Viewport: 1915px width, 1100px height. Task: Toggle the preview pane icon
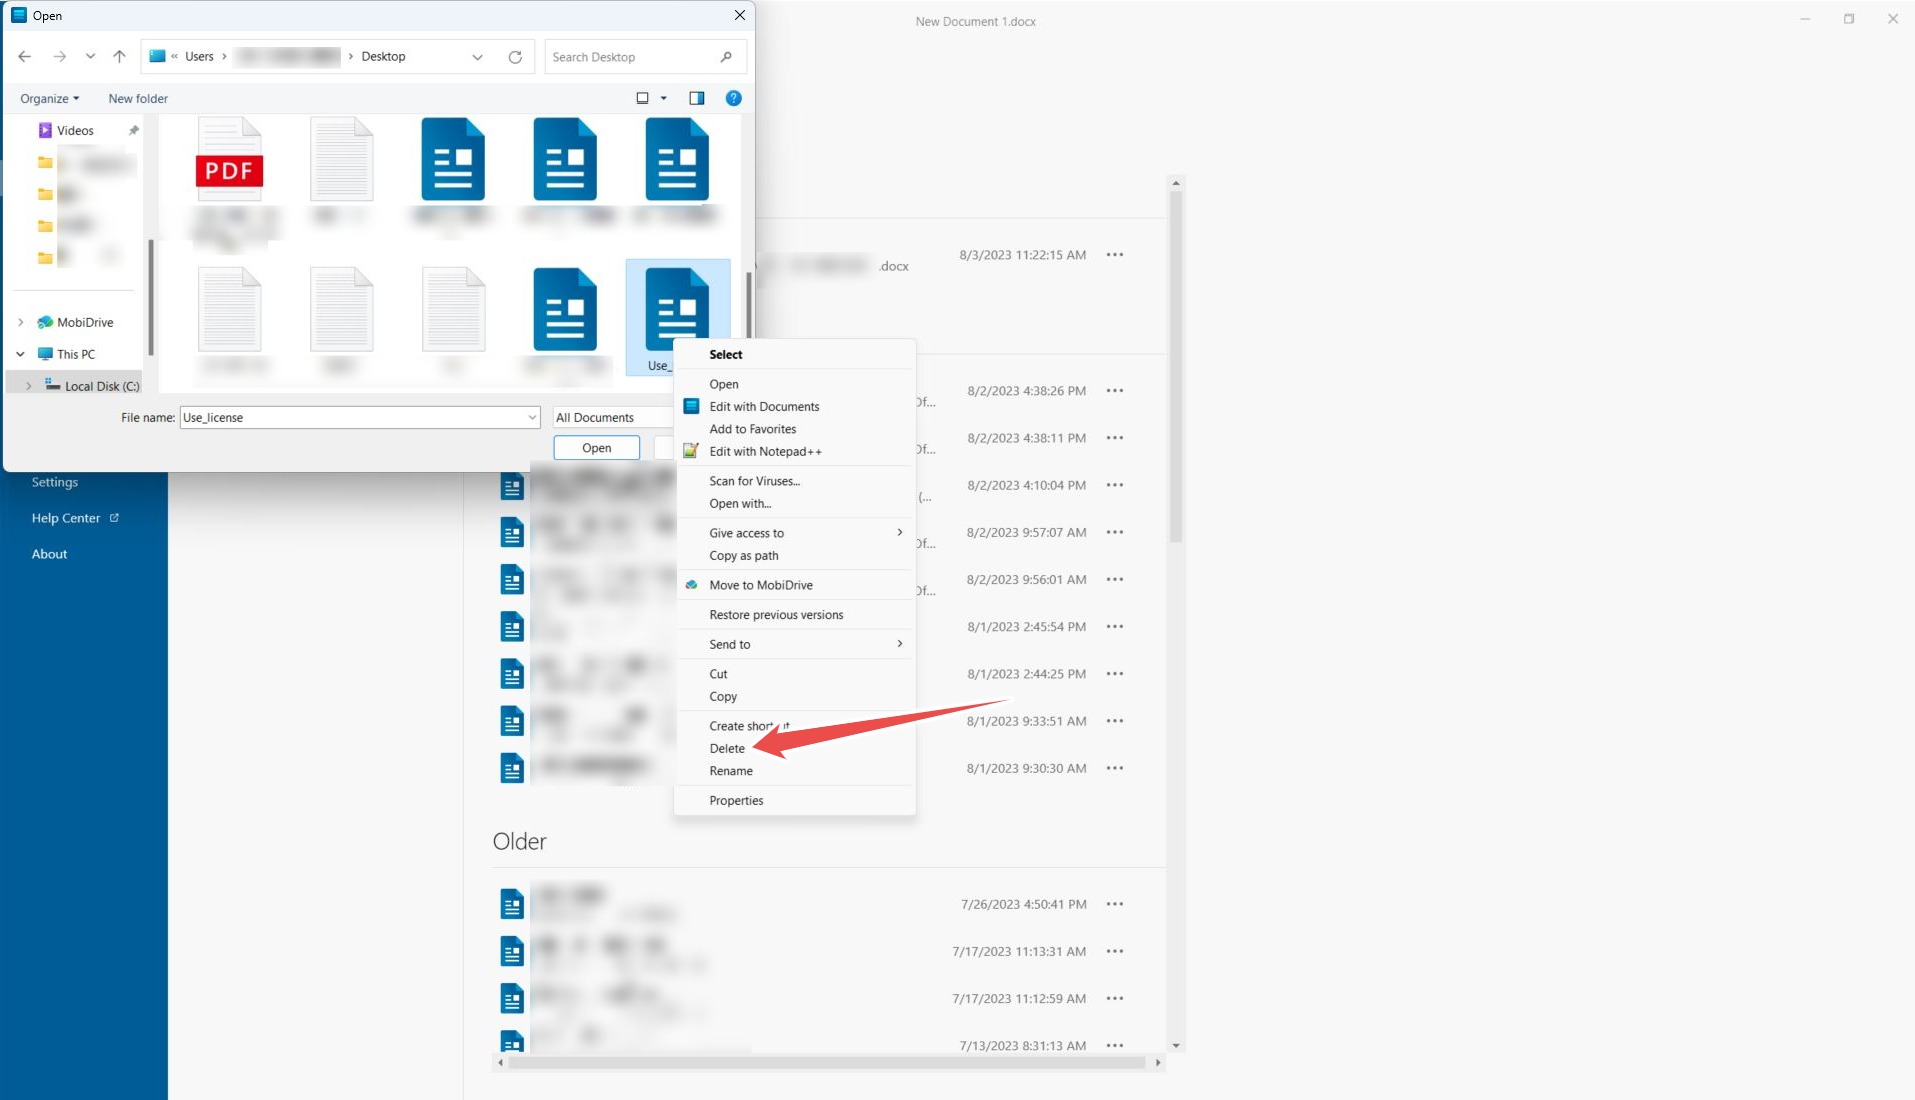(x=697, y=98)
